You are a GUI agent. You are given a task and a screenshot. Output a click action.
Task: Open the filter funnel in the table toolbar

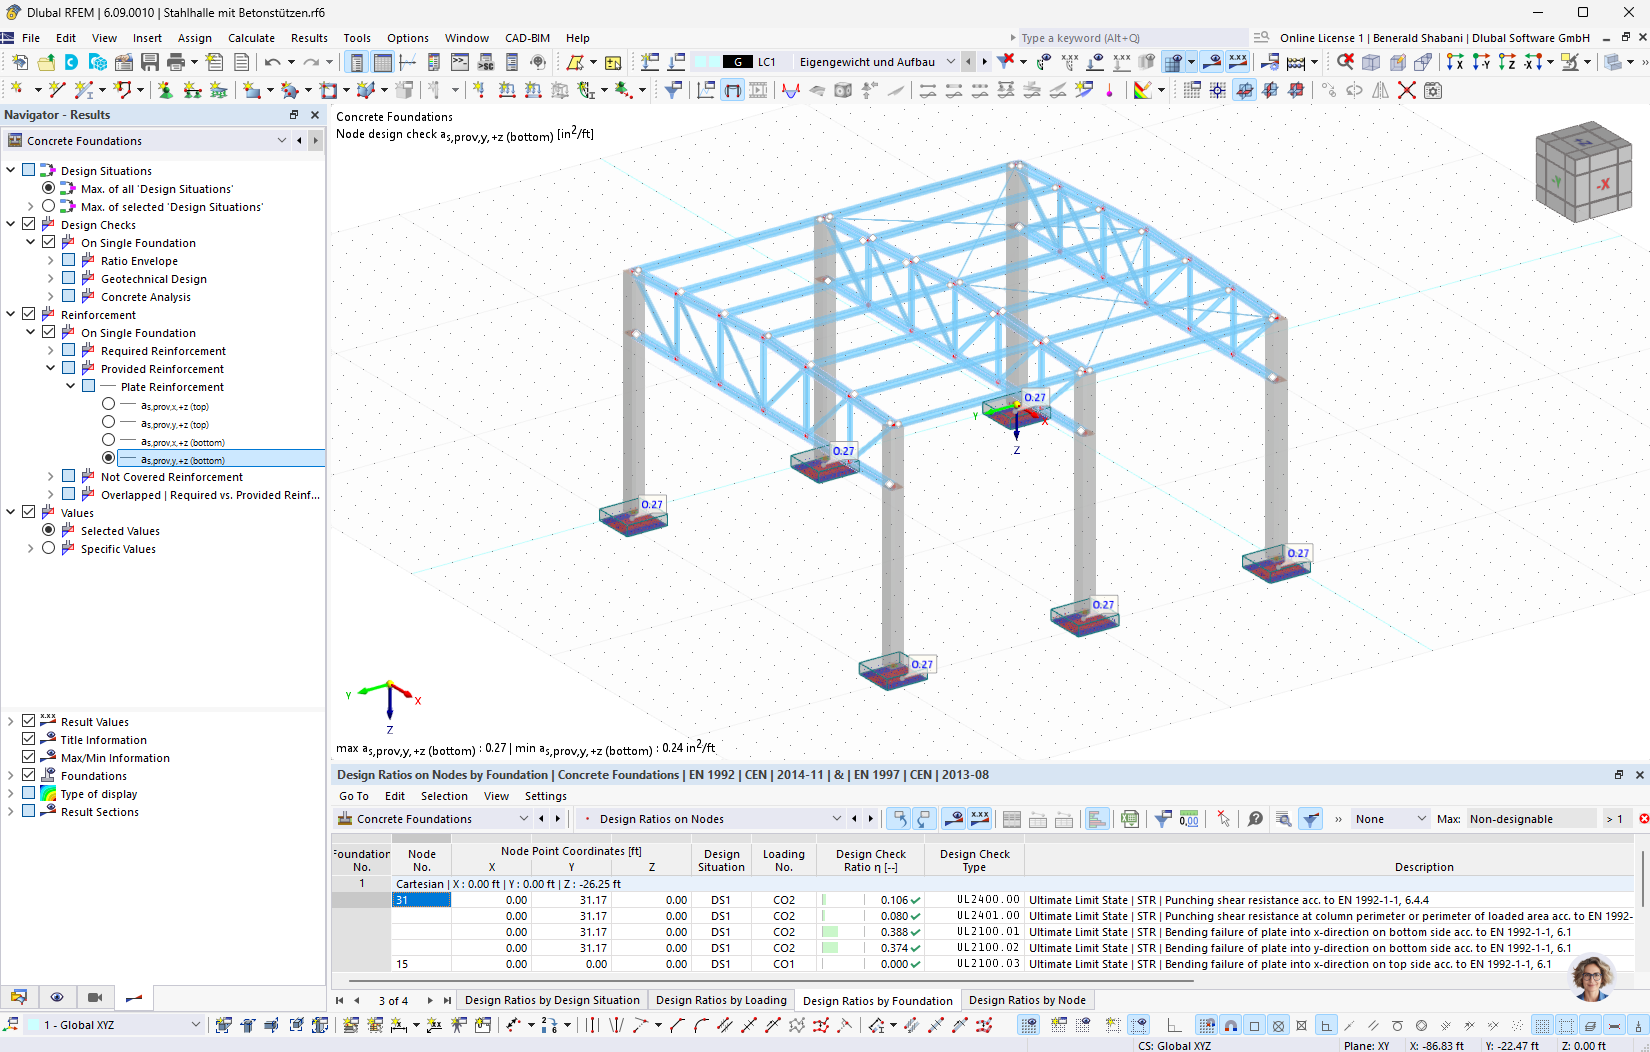1163,818
